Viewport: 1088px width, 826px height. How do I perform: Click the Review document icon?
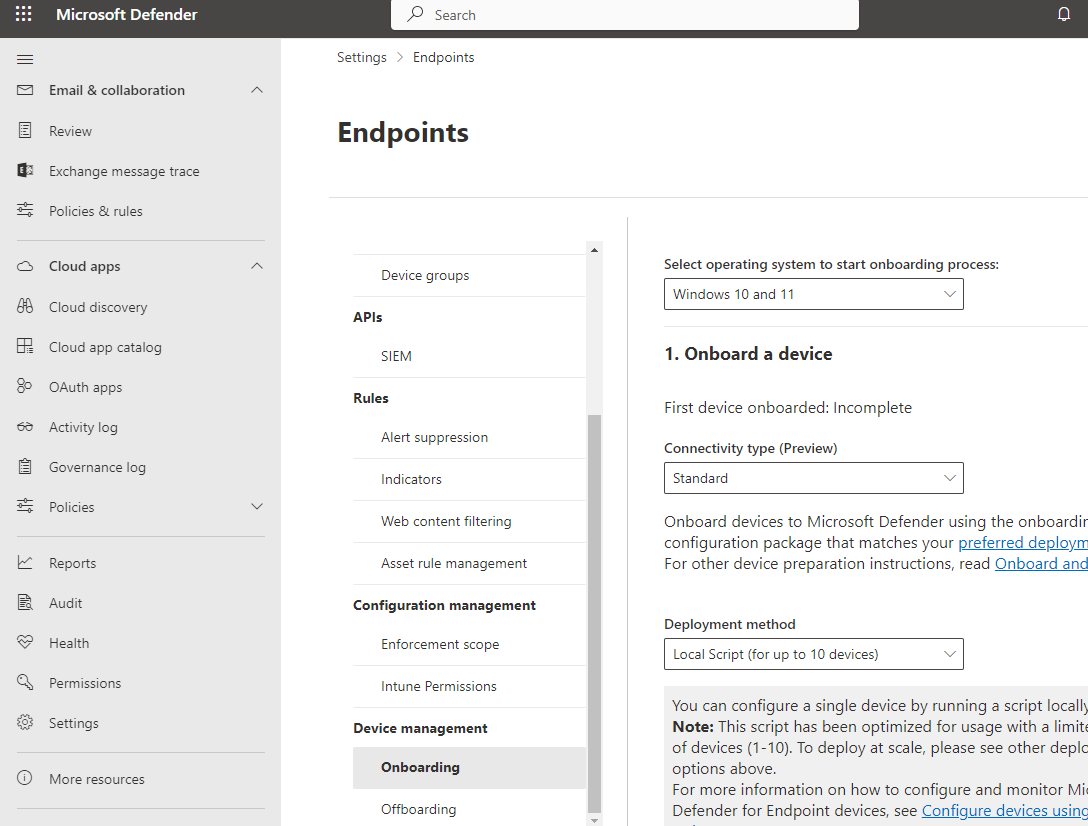[25, 130]
